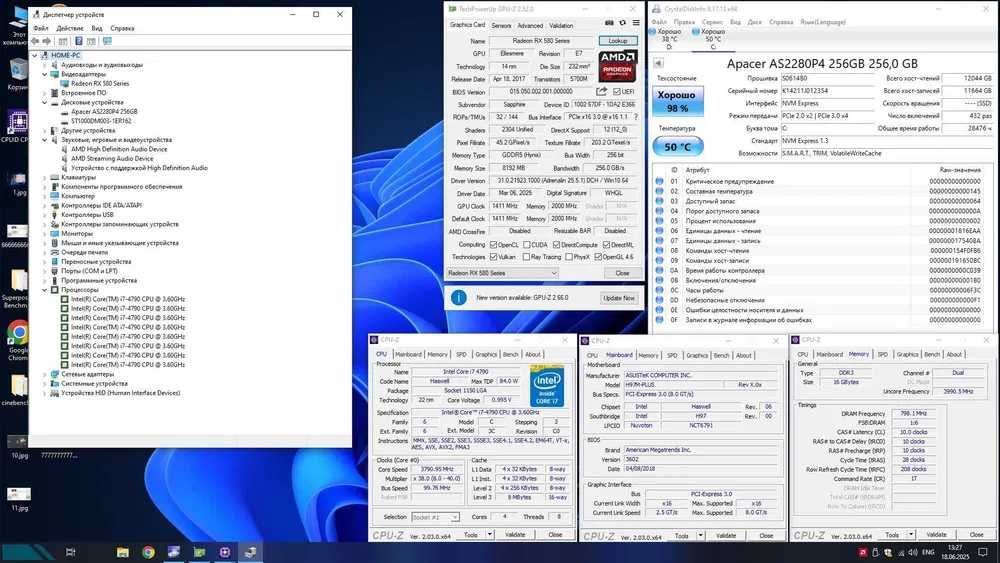Toggle the DirectCompute checkbox in GPU-Z

coord(557,245)
